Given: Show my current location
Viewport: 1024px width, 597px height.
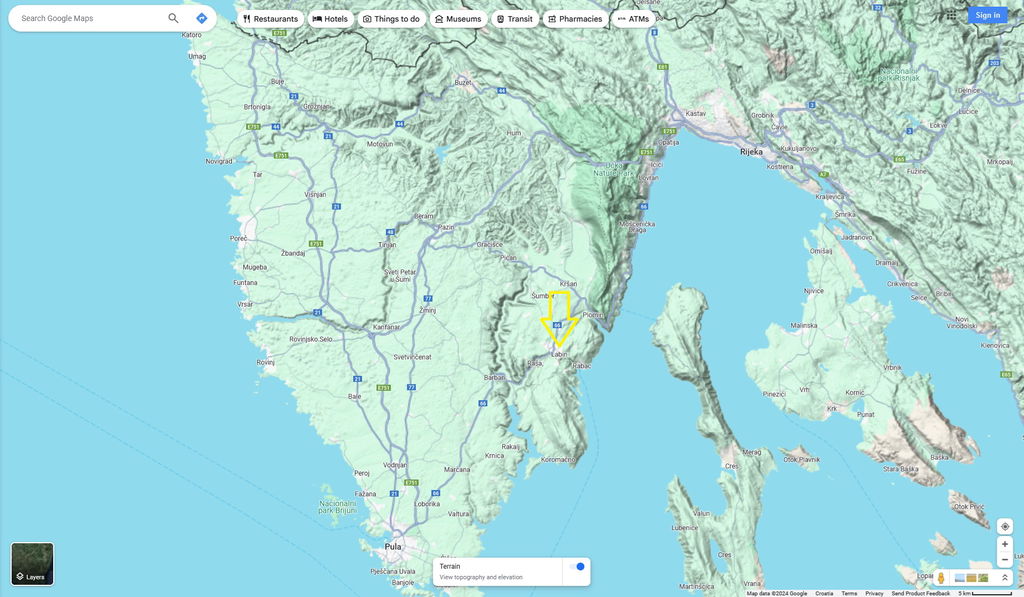Looking at the screenshot, I should click(x=1005, y=526).
